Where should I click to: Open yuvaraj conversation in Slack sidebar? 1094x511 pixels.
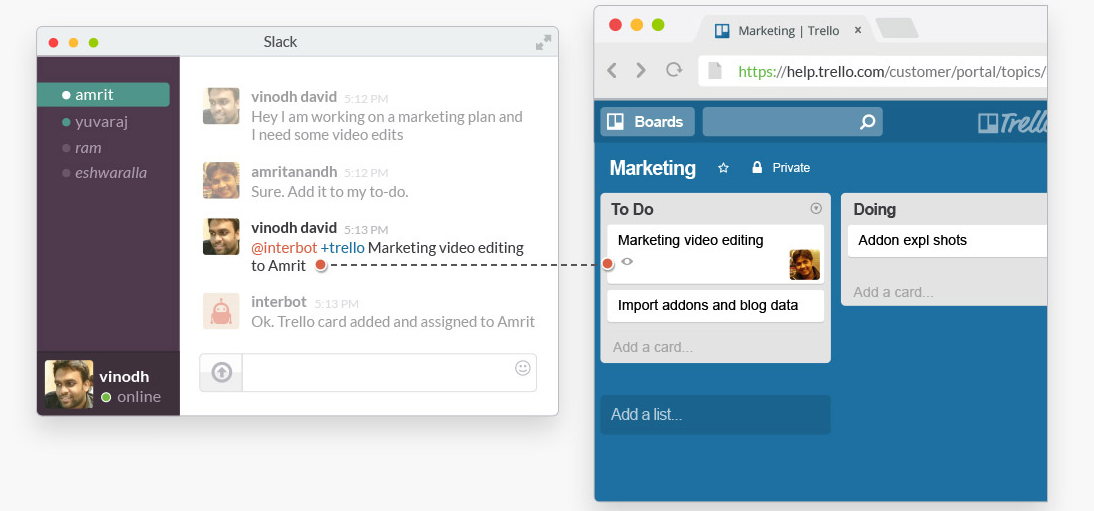[x=103, y=122]
